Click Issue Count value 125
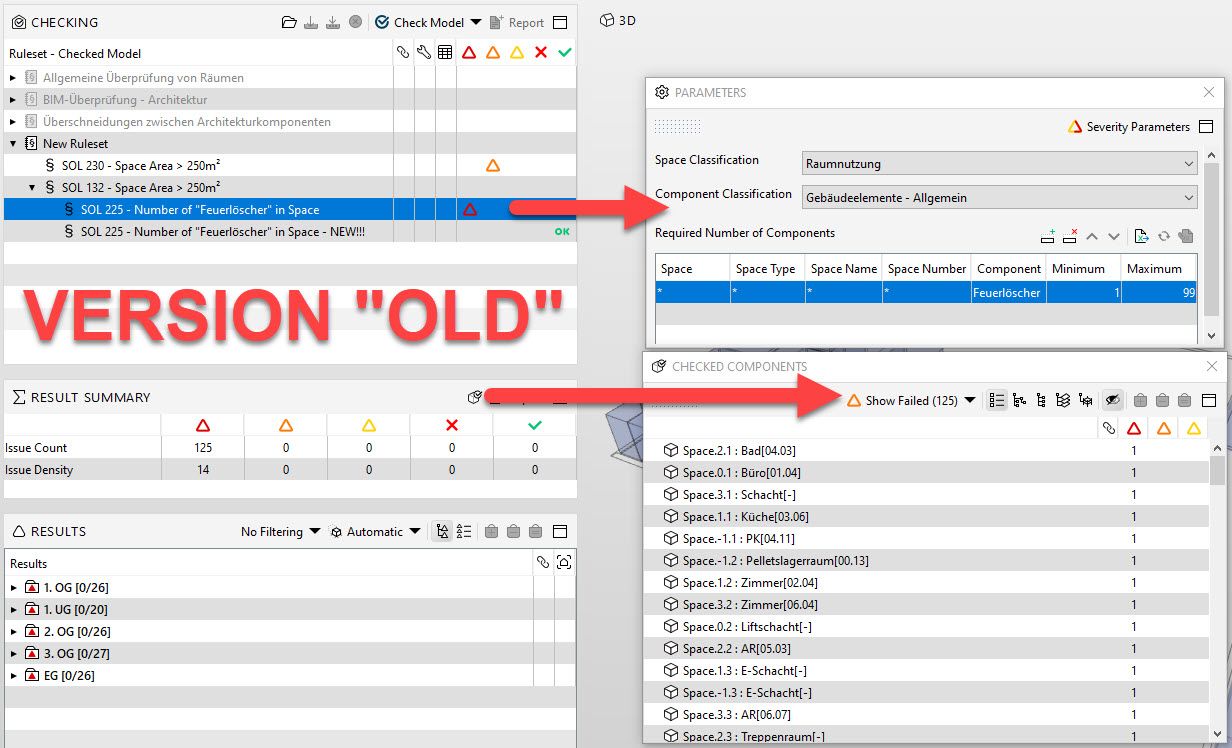 (x=203, y=447)
